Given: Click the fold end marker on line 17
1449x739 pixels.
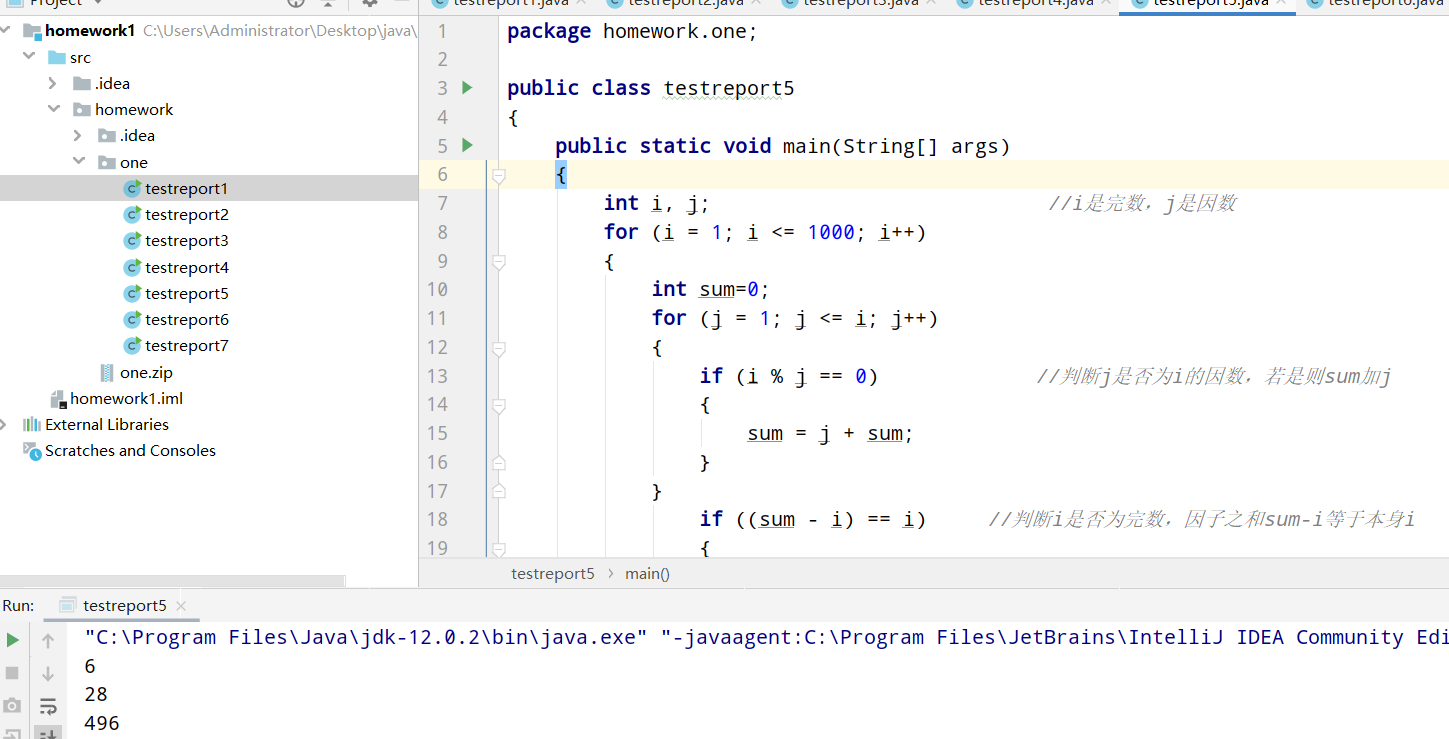Looking at the screenshot, I should coord(498,491).
